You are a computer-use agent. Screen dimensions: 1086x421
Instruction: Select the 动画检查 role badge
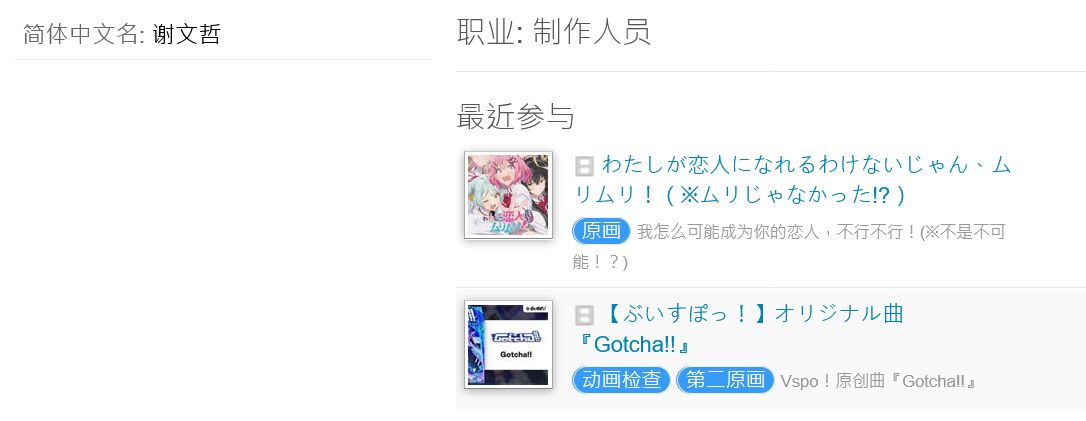tap(621, 380)
